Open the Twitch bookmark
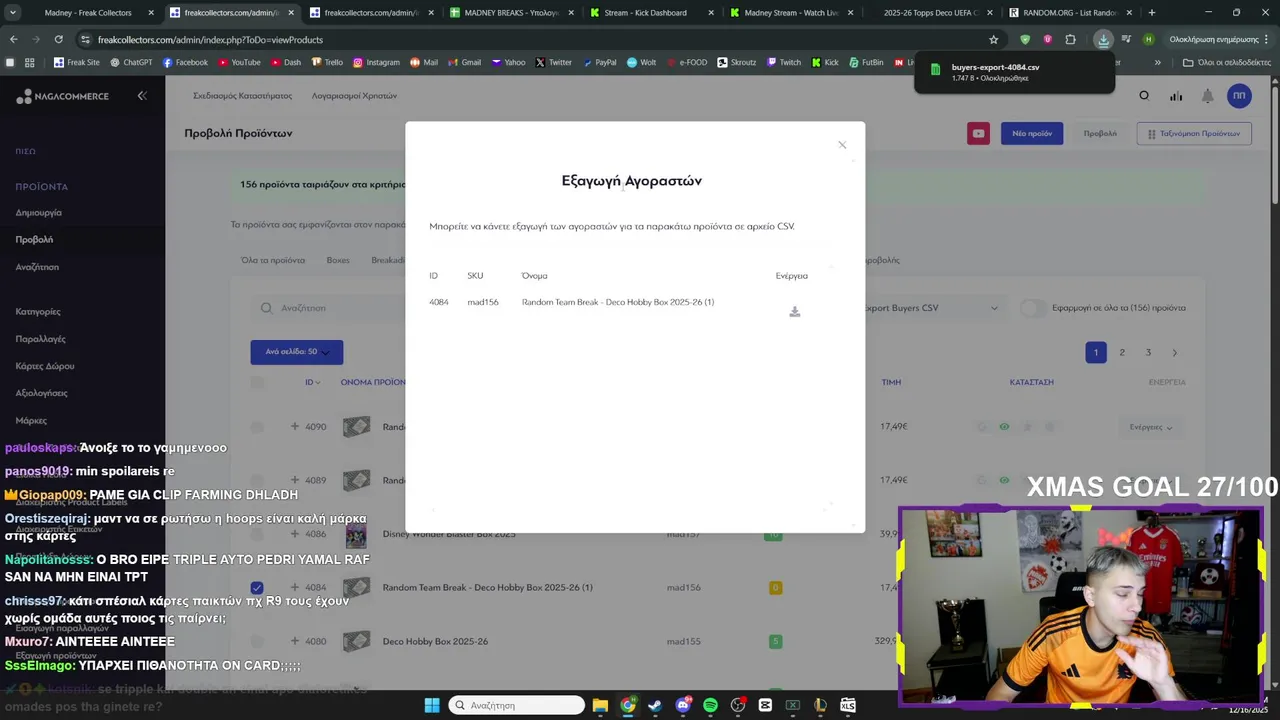 (784, 62)
